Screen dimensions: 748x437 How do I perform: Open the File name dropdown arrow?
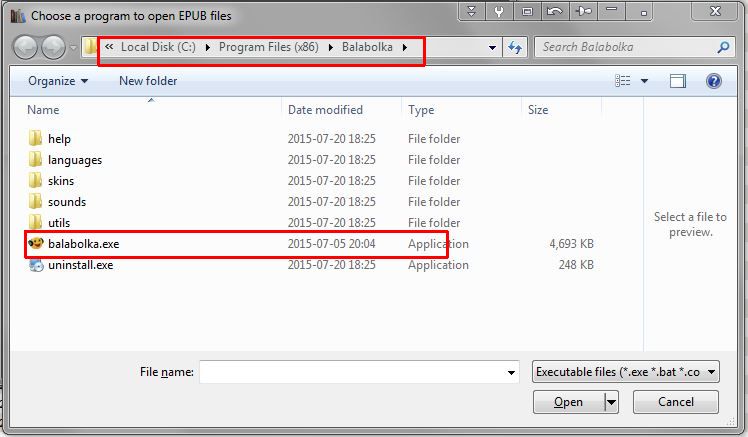(511, 372)
